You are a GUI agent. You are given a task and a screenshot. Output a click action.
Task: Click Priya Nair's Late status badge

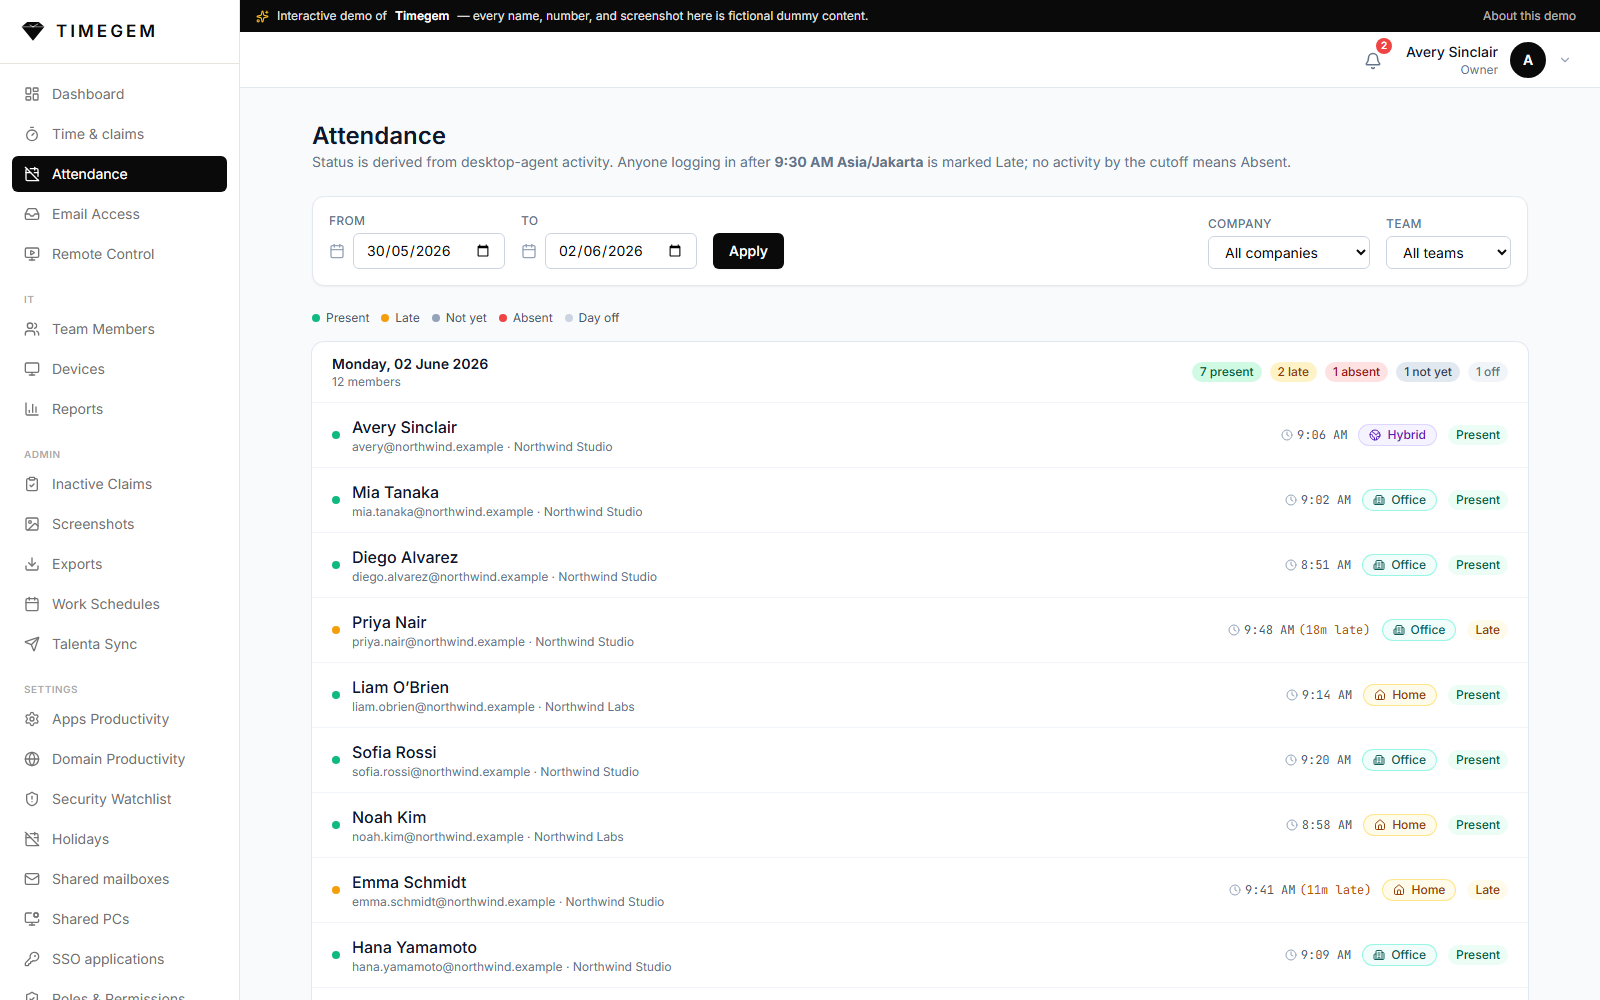click(x=1487, y=630)
